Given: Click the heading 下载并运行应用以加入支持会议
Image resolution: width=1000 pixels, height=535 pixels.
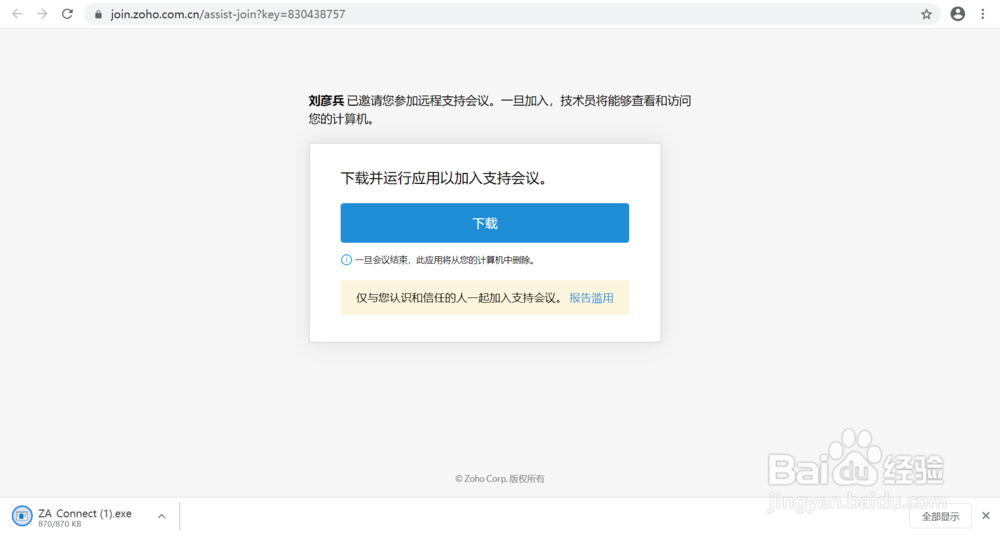Looking at the screenshot, I should pos(445,179).
